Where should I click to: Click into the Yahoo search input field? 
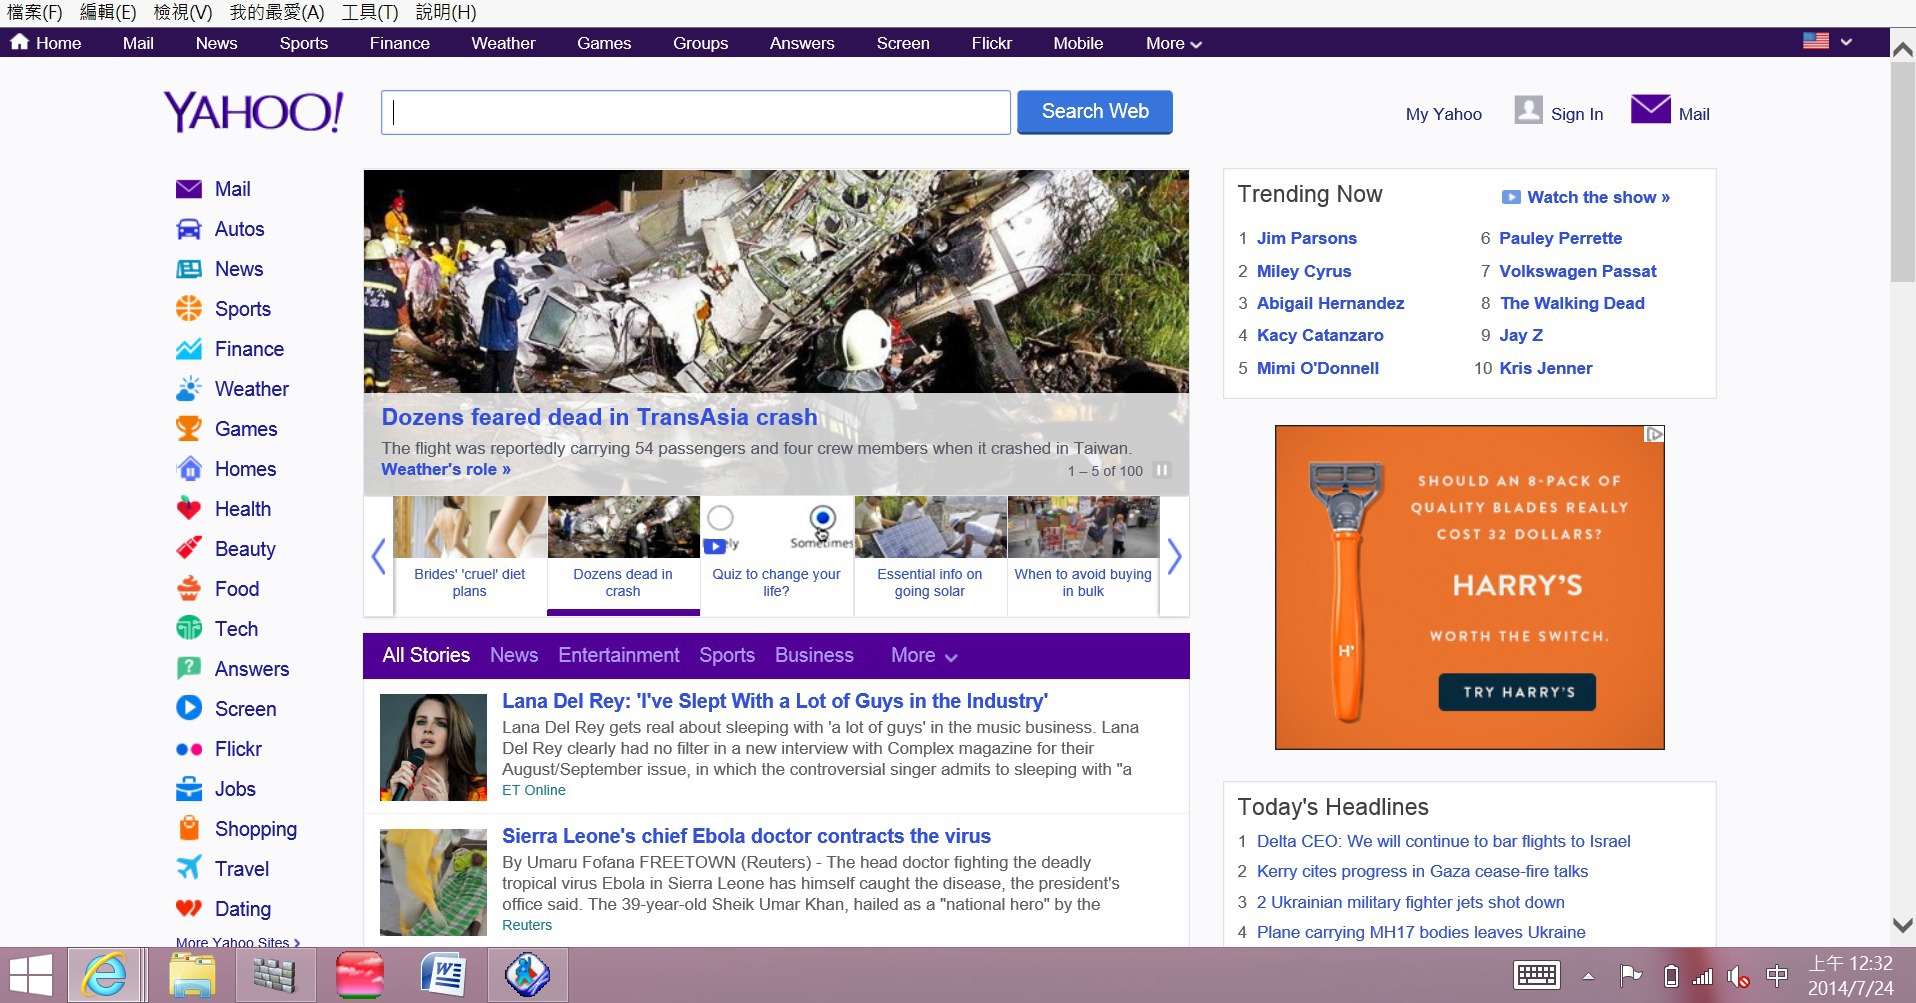(695, 112)
